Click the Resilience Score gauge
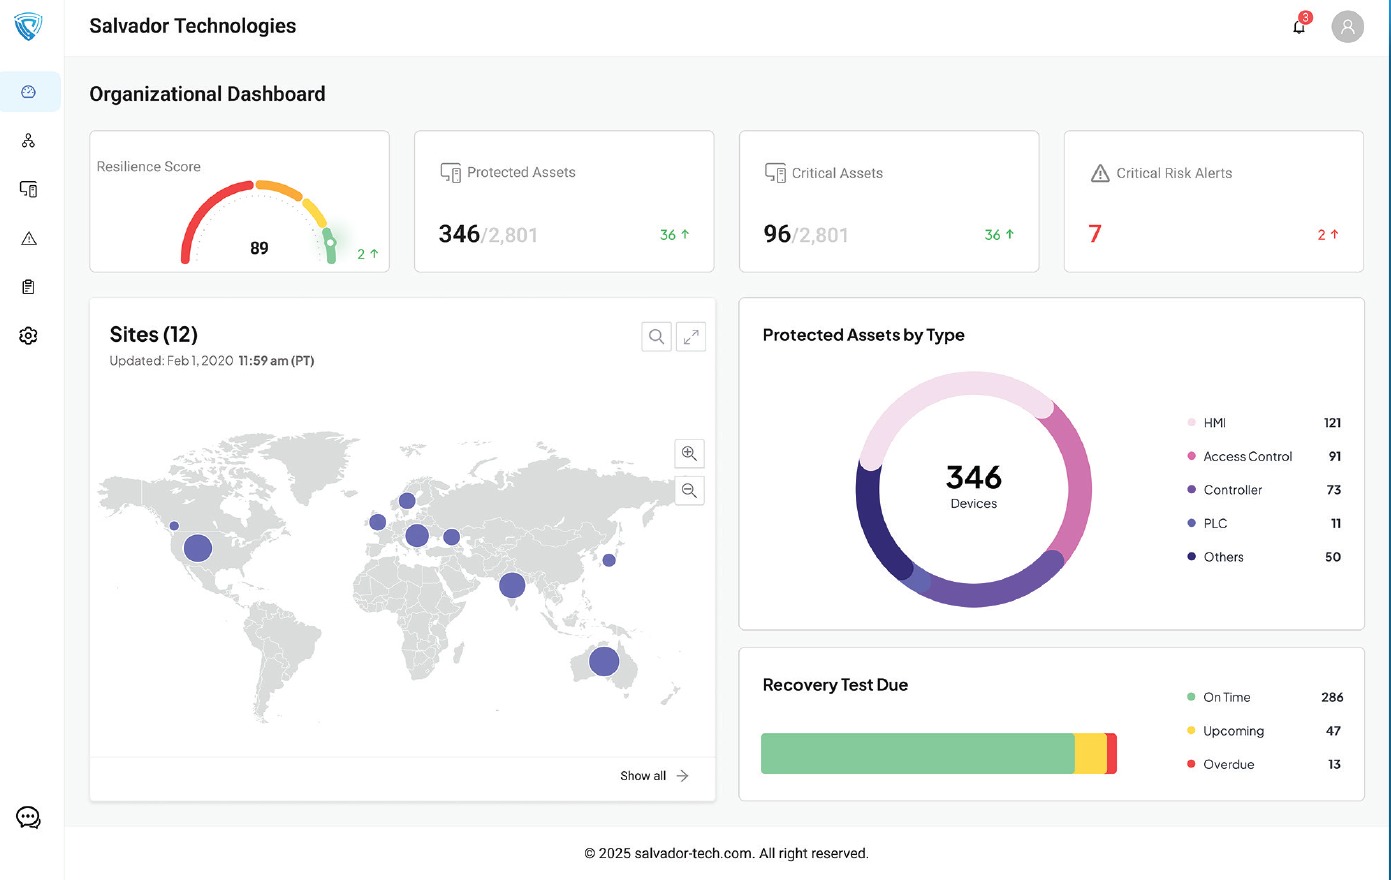This screenshot has height=880, width=1391. point(258,222)
